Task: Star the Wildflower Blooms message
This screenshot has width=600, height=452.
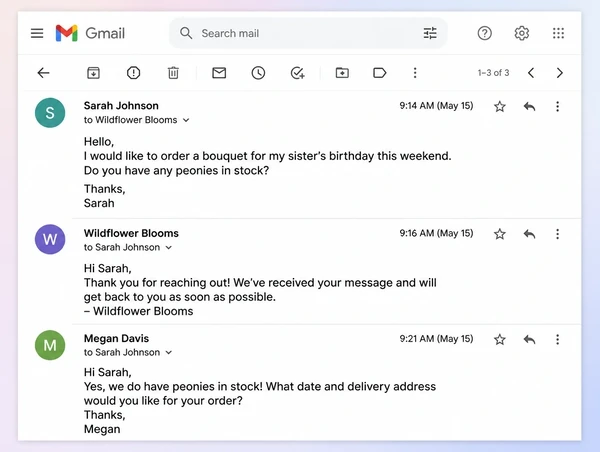Action: (500, 234)
